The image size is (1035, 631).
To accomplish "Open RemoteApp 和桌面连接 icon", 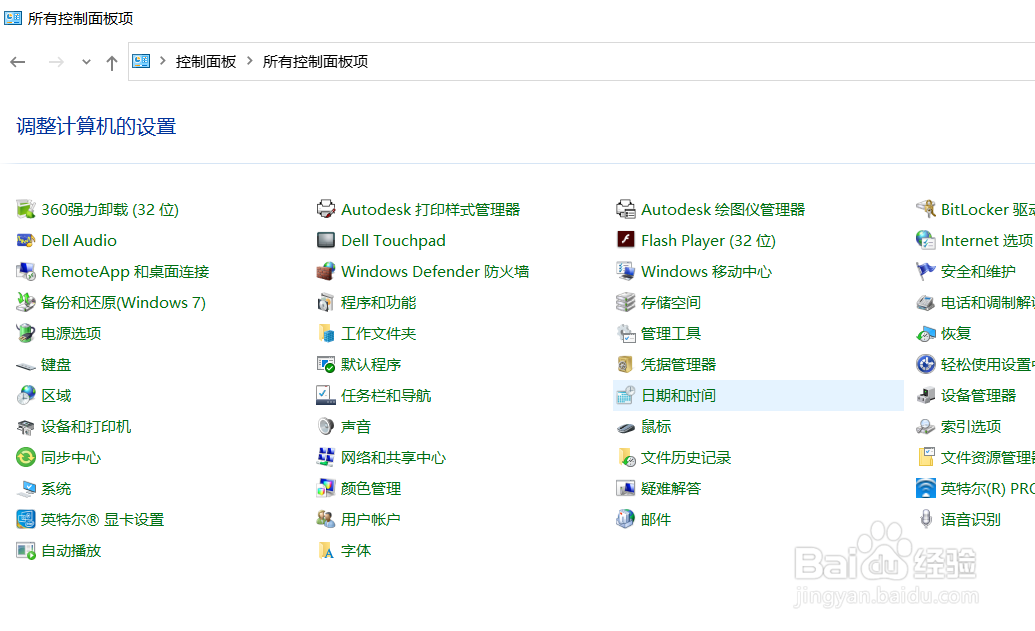I will (26, 271).
